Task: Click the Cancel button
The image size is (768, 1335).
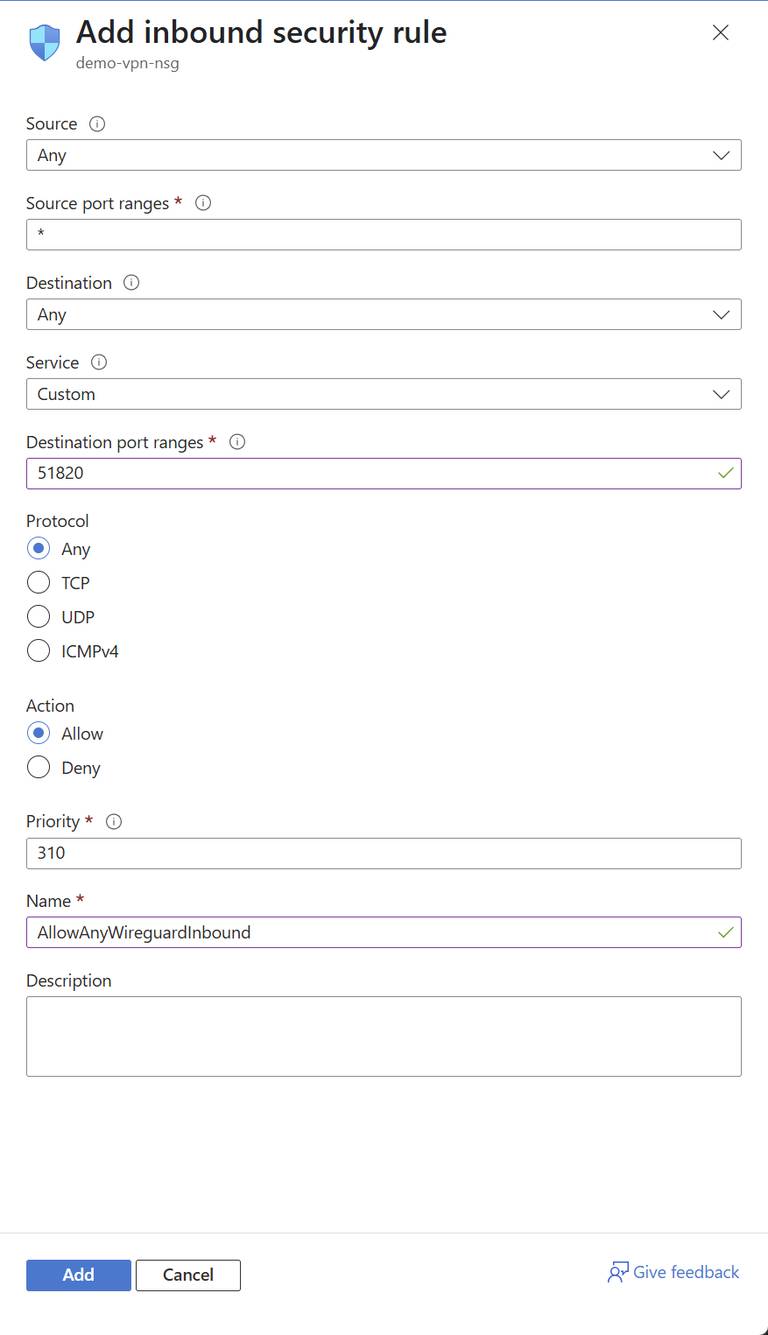Action: (x=188, y=1275)
